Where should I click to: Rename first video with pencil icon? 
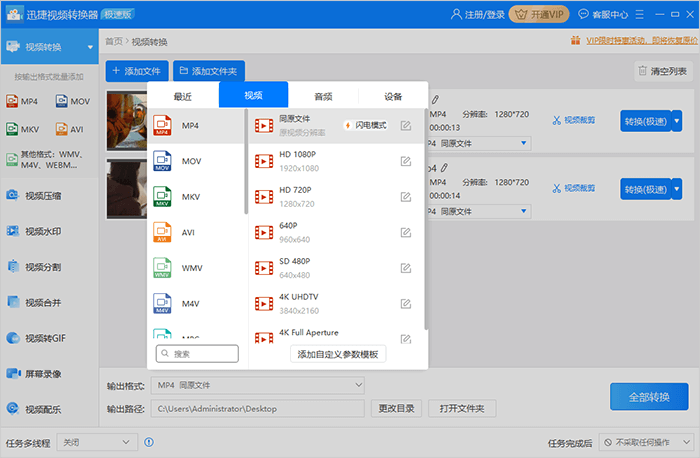435,99
